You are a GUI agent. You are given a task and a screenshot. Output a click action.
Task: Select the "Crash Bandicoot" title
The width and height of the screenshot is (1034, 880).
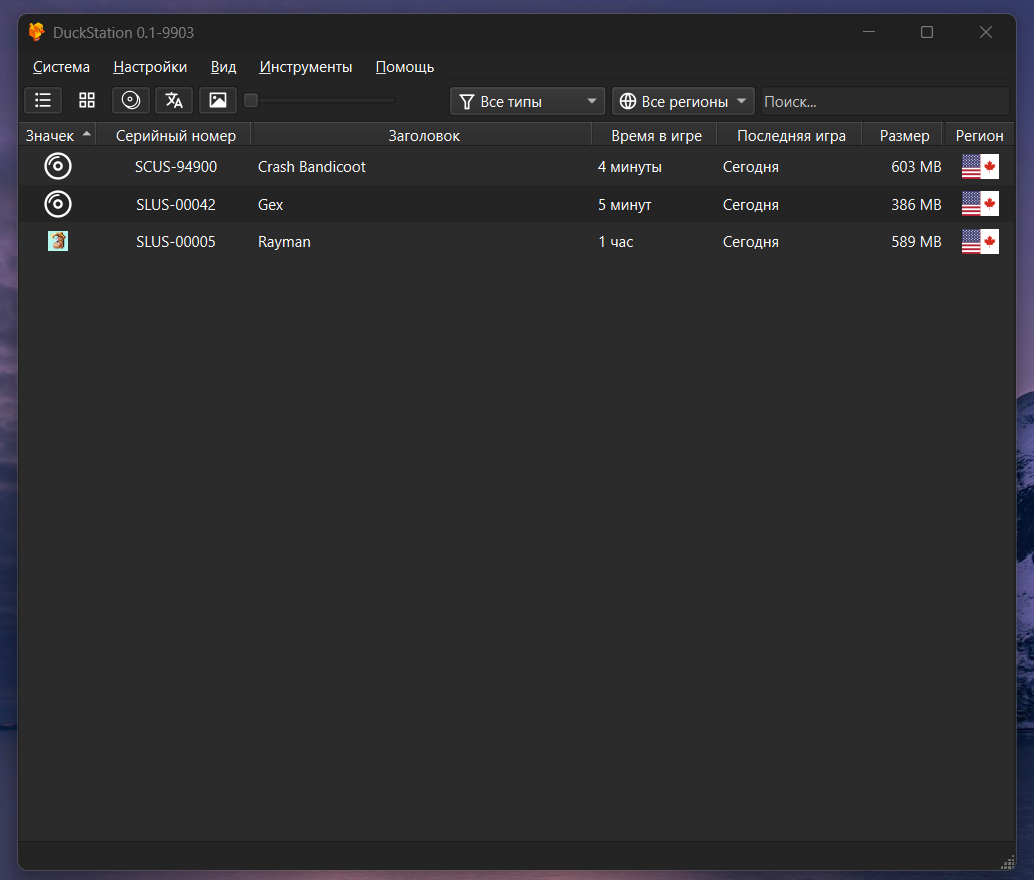311,167
